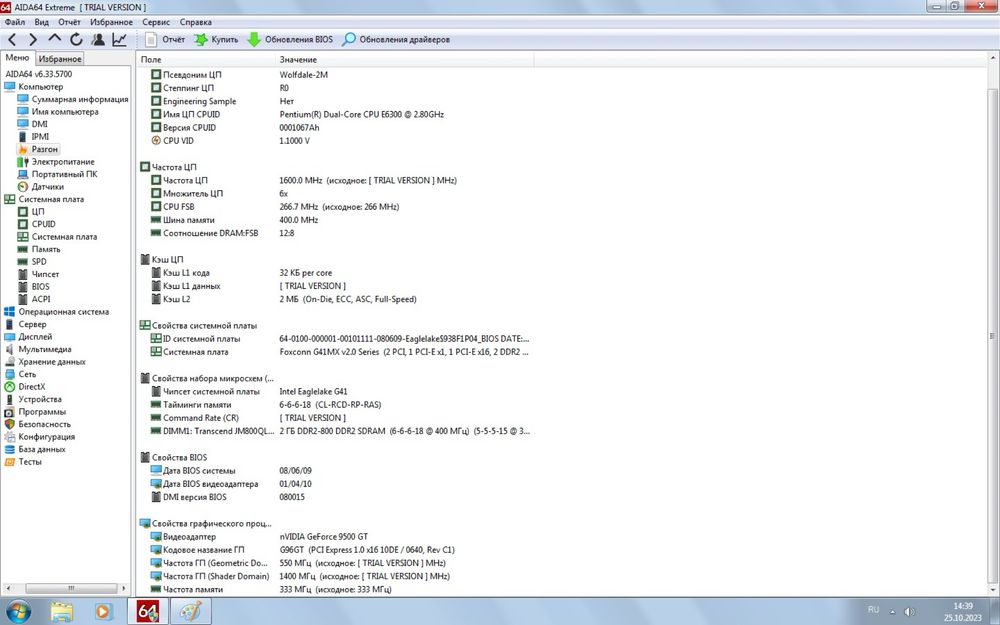This screenshot has width=1000, height=625.
Task: Open user management icon in toolbar
Action: pyautogui.click(x=98, y=40)
